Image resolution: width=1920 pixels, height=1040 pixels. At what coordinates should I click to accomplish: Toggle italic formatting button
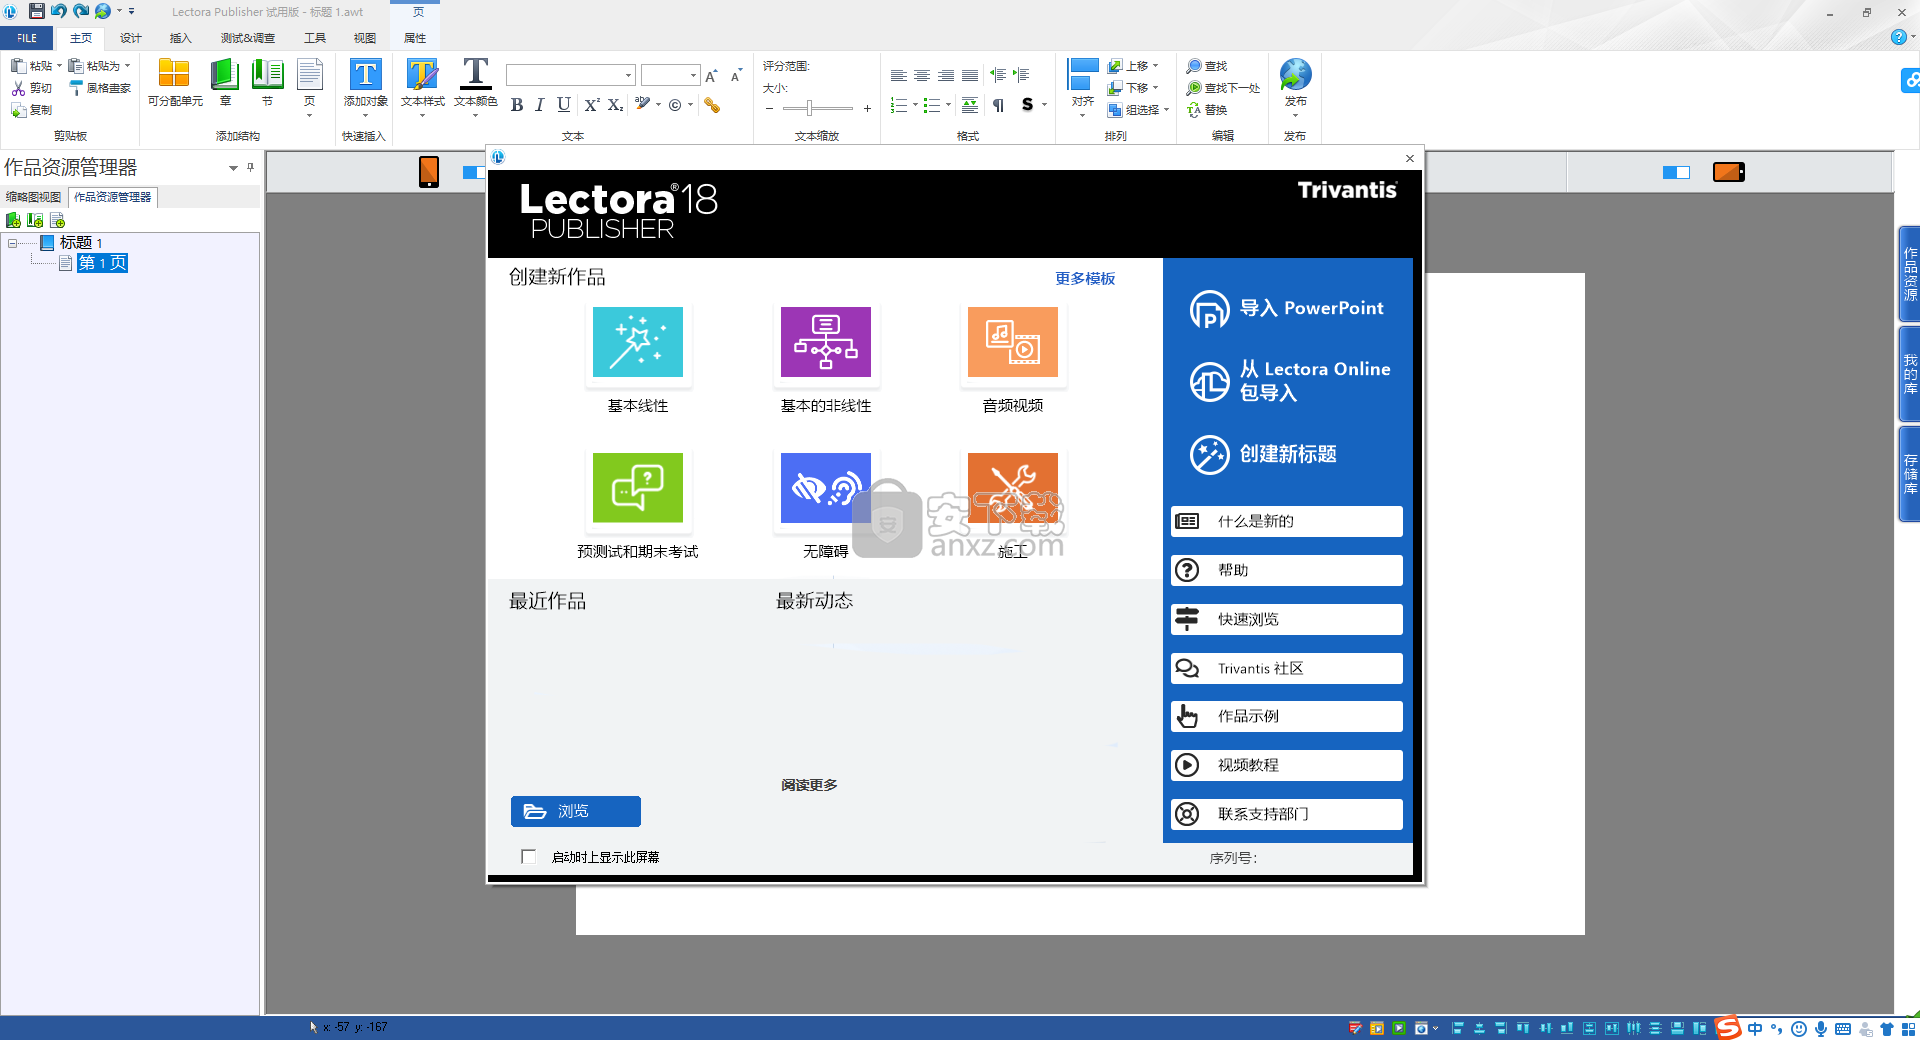tap(540, 105)
